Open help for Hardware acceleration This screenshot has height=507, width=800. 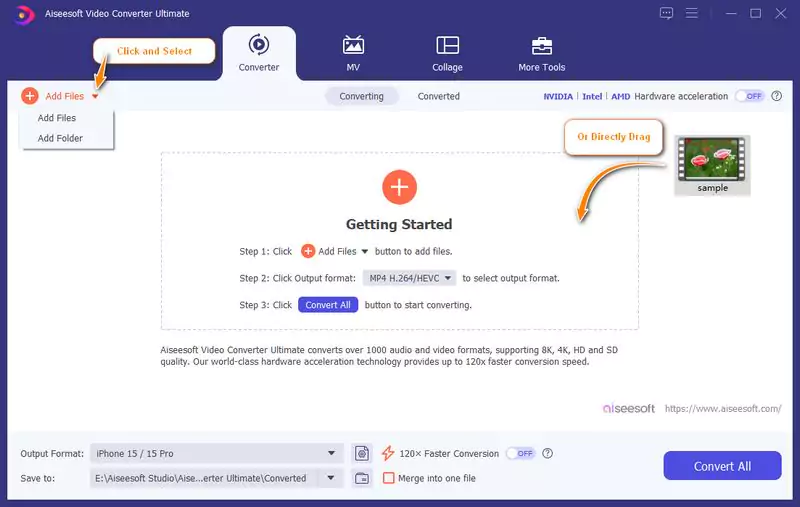[776, 96]
